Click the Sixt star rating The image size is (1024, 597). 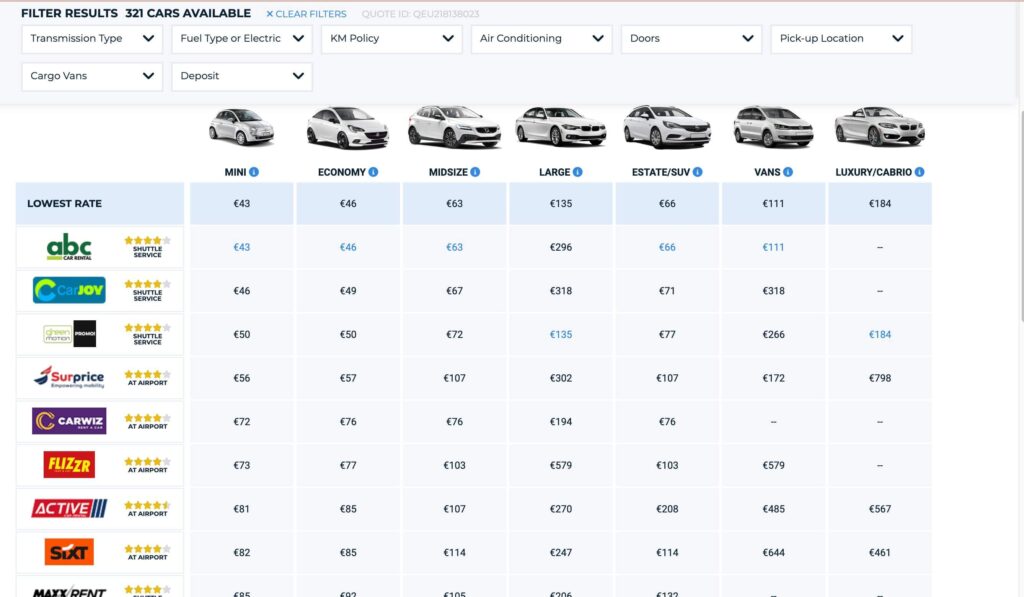point(148,549)
